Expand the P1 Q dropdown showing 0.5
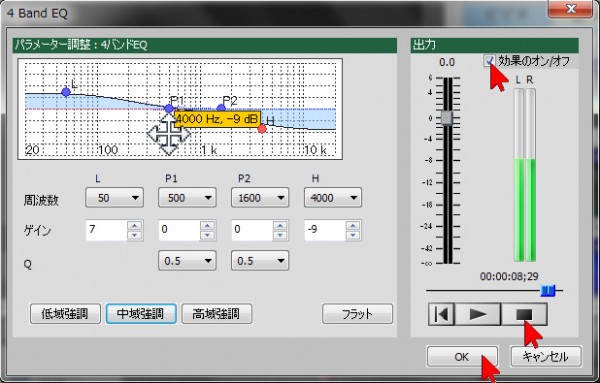The image size is (600, 383). 187,261
